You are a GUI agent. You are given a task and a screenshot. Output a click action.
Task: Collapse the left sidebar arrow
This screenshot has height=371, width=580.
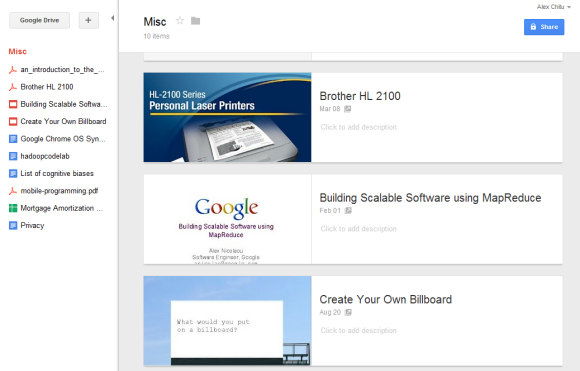tap(112, 18)
